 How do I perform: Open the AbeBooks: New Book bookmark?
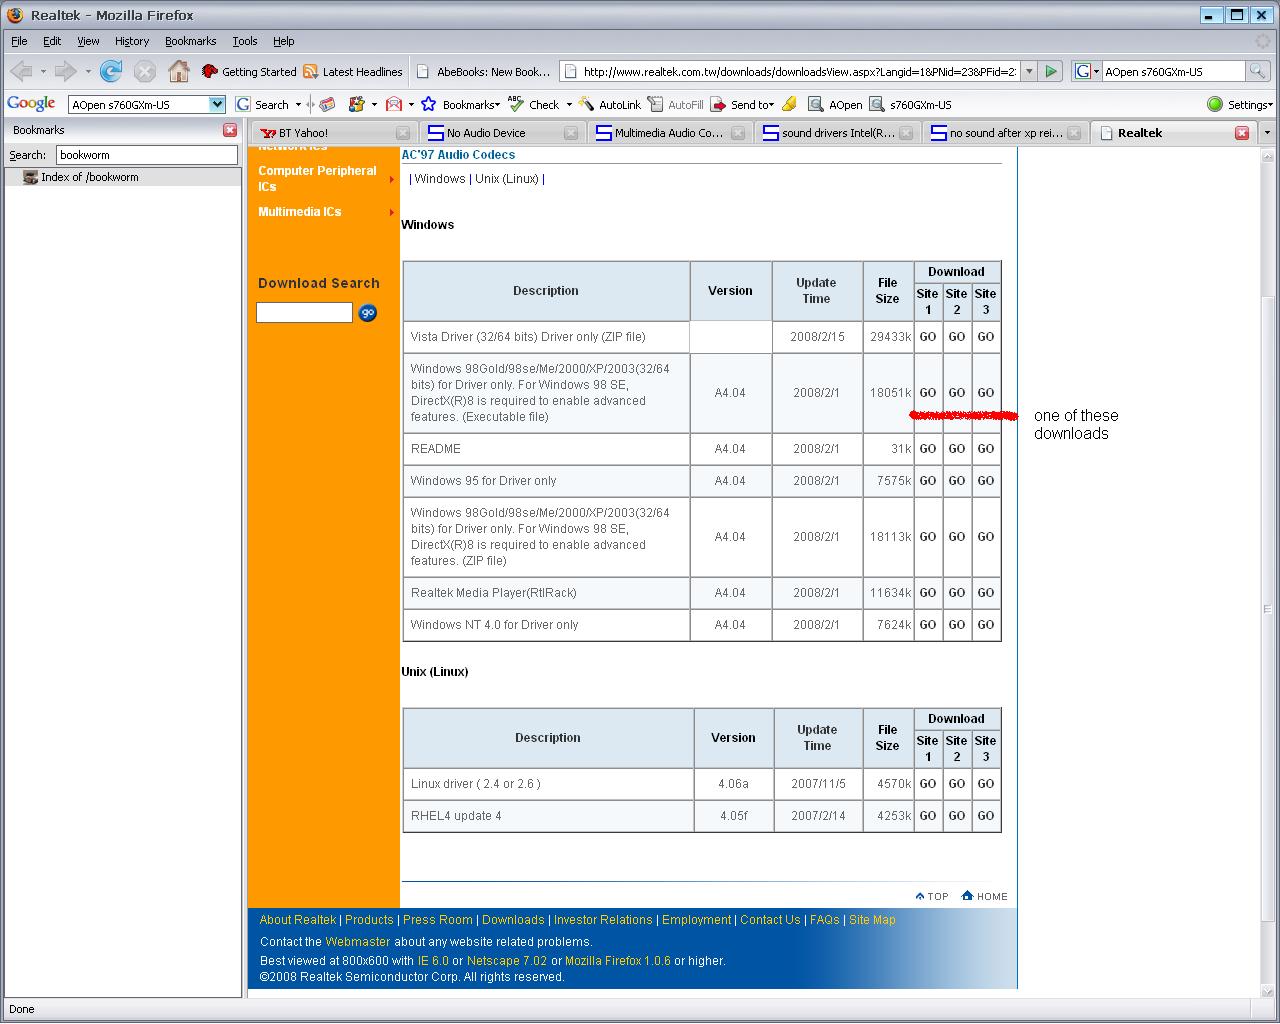point(483,72)
